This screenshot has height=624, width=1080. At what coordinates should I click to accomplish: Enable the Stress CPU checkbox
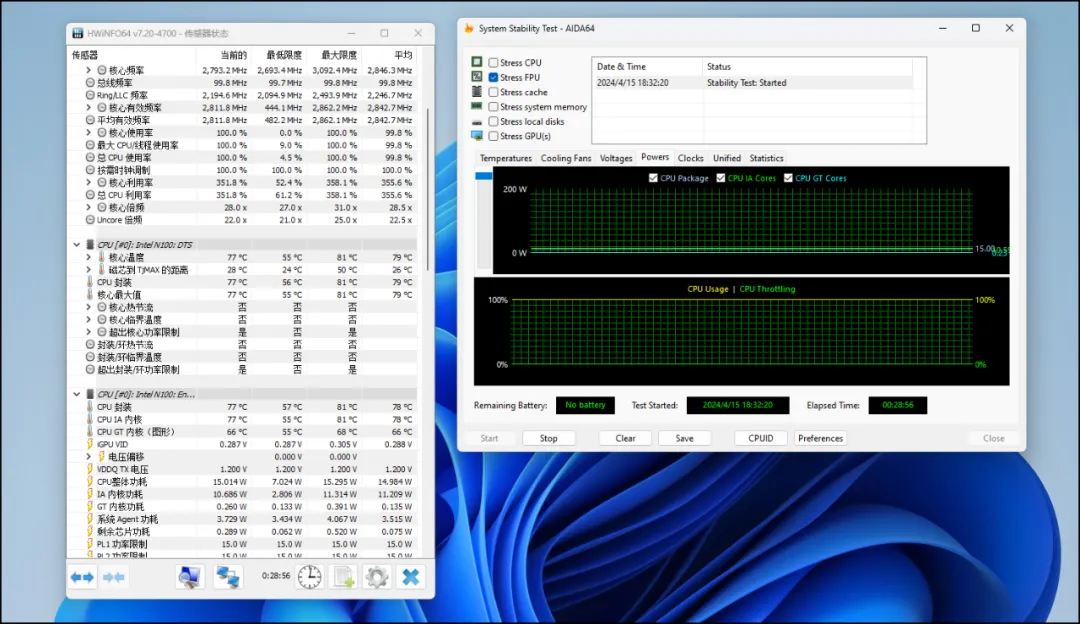(493, 63)
